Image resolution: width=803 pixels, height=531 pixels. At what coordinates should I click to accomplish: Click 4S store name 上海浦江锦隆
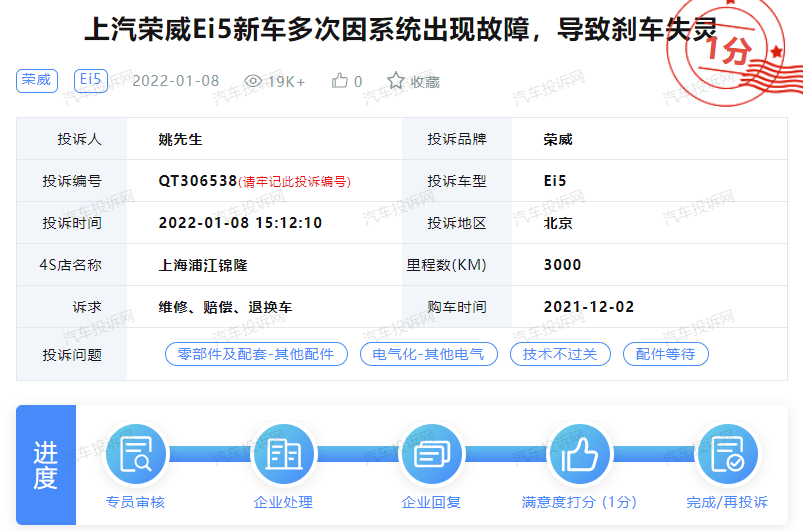tap(203, 265)
